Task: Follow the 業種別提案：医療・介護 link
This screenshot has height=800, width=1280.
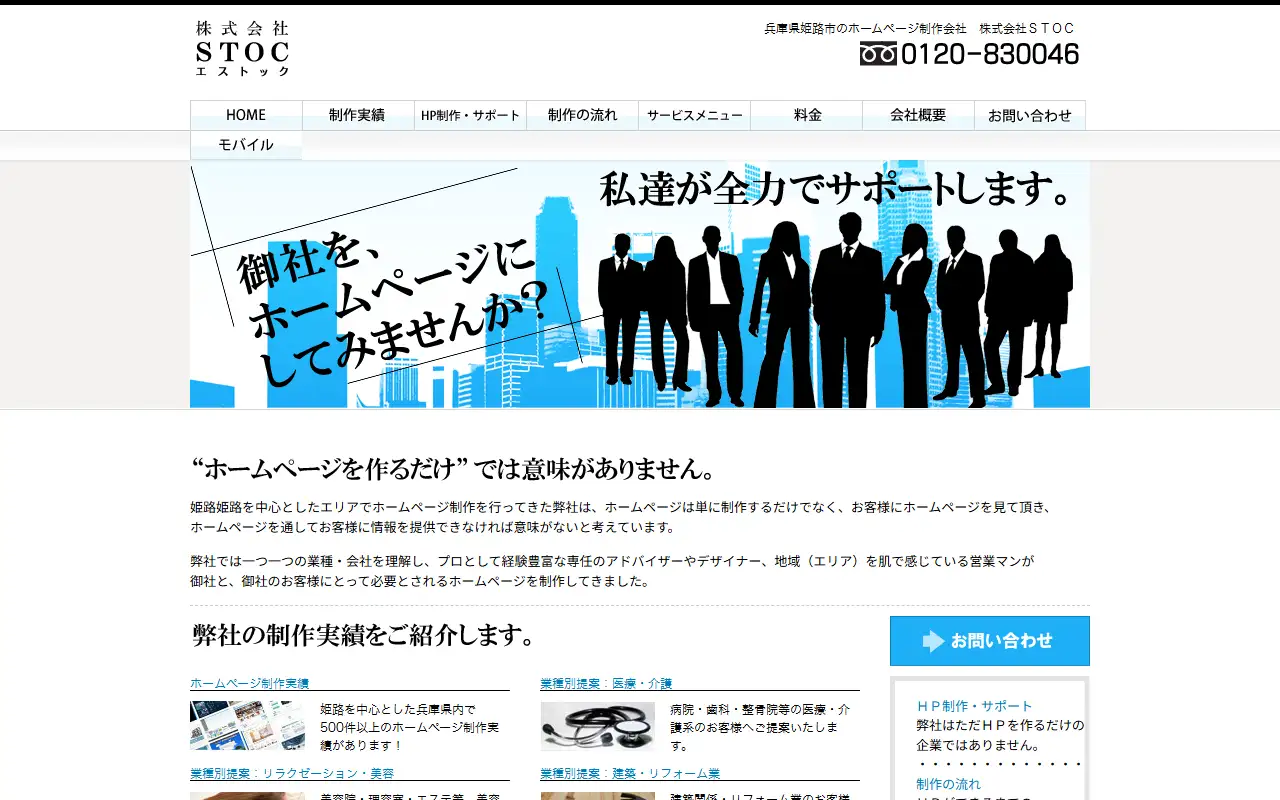Action: 606,683
